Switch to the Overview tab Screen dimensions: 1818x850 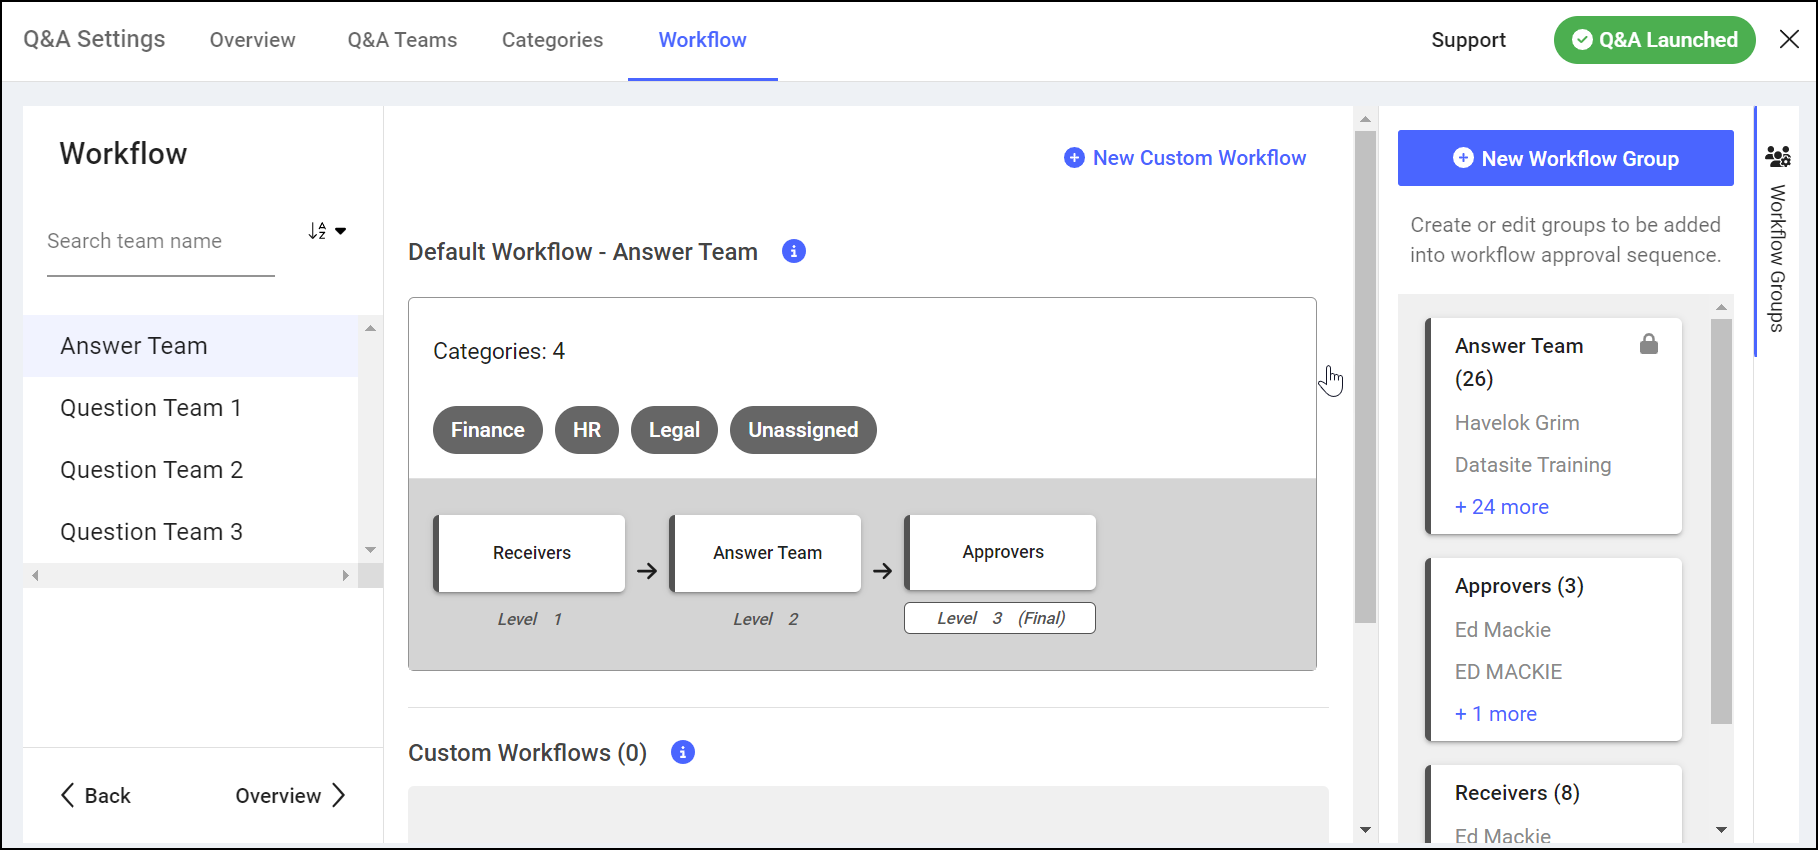tap(252, 40)
